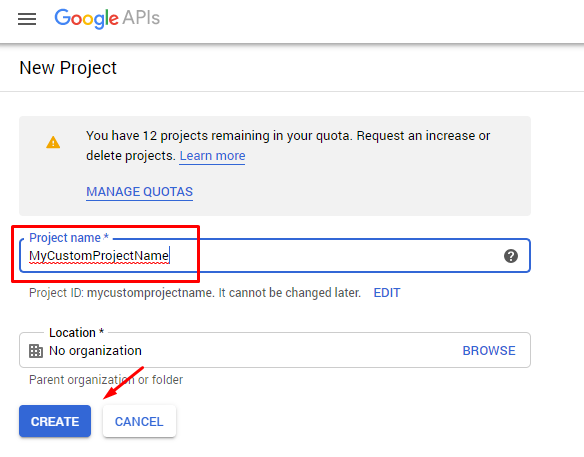The height and width of the screenshot is (457, 584).
Task: Click the organization building icon
Action: click(x=36, y=351)
